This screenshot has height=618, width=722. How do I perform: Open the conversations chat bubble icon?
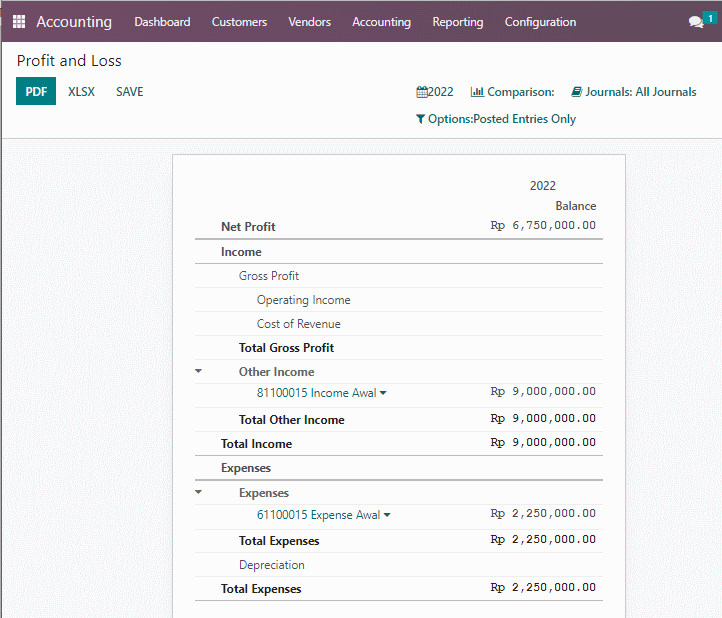[695, 22]
